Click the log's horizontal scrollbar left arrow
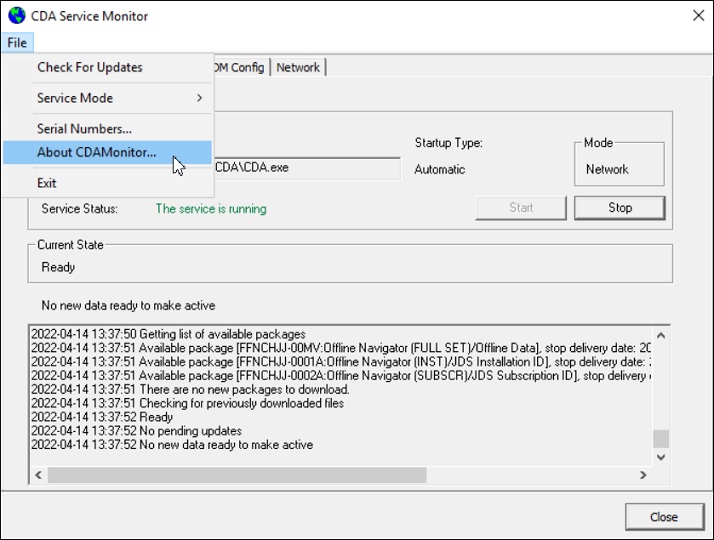 click(x=39, y=474)
